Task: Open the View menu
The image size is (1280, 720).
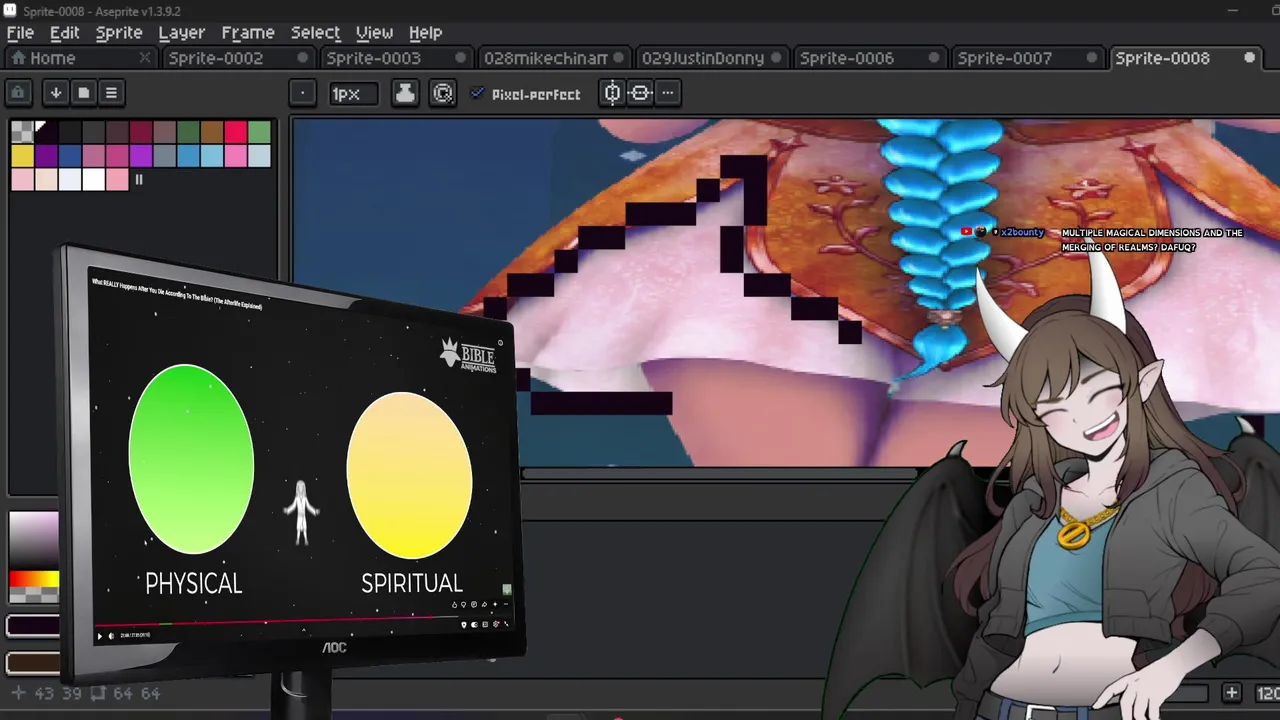Action: pyautogui.click(x=374, y=33)
